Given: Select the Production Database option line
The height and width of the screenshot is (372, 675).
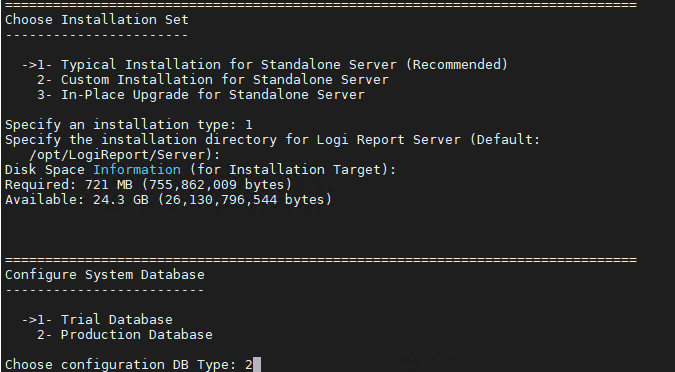Looking at the screenshot, I should (125, 335).
